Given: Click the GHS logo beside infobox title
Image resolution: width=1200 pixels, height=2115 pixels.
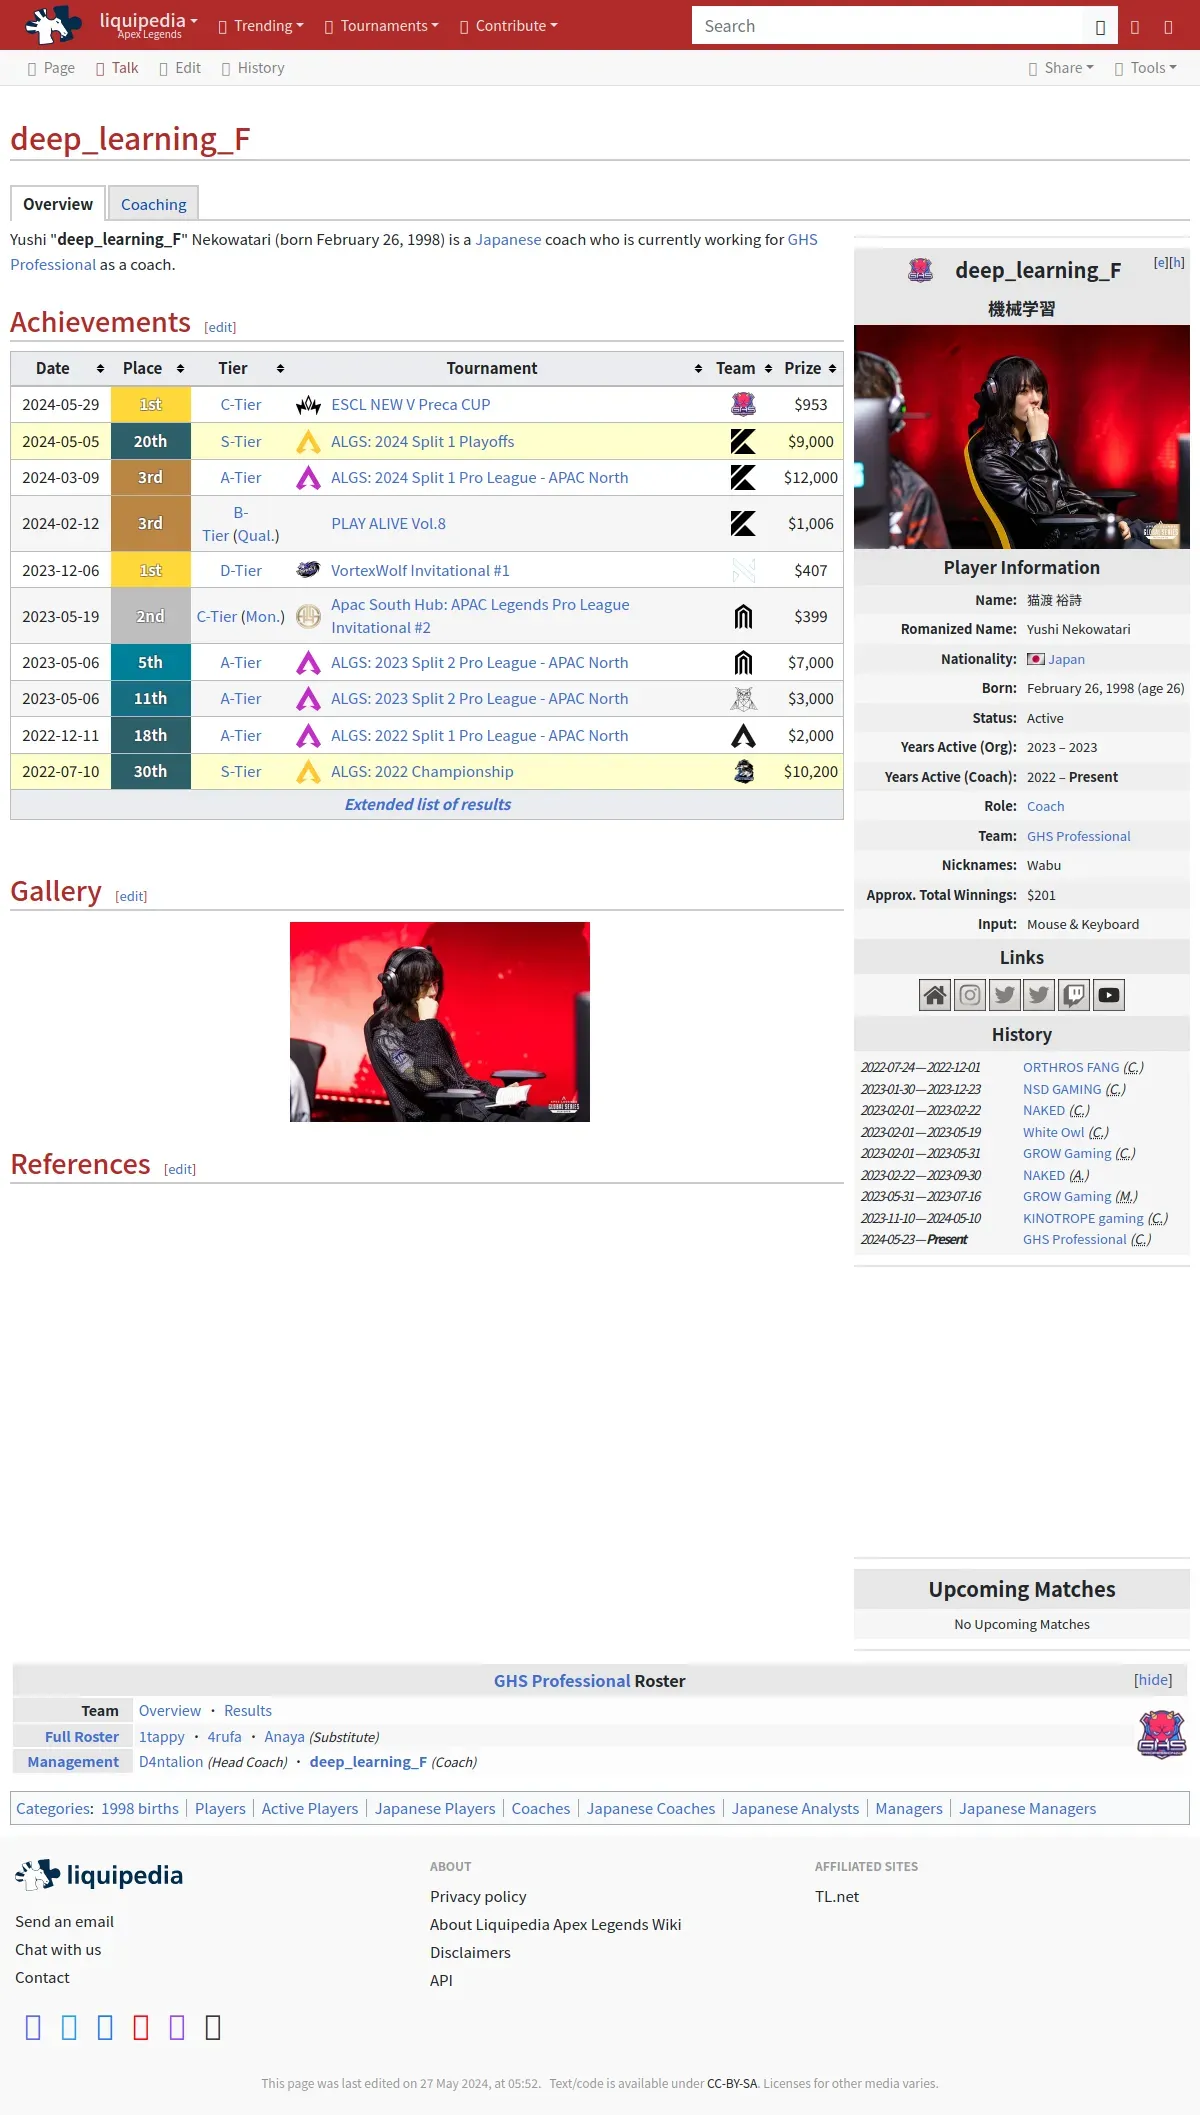Looking at the screenshot, I should 920,270.
